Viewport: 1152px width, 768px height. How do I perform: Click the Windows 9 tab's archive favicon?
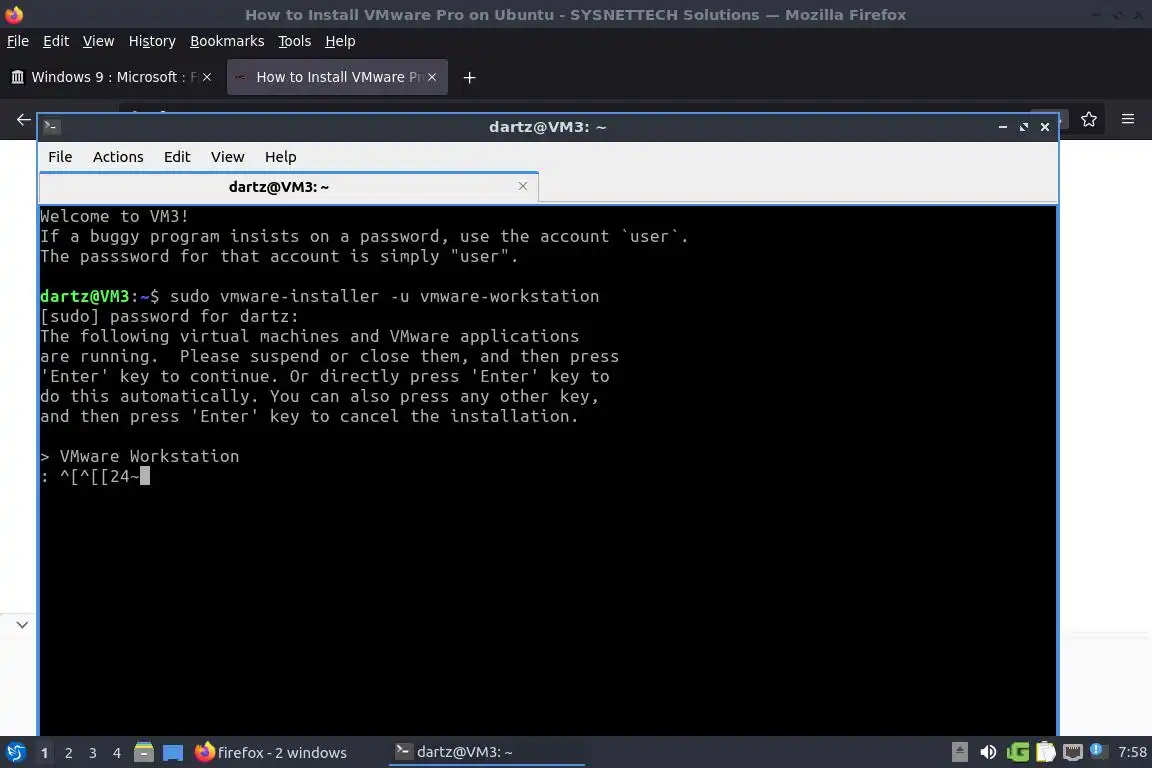18,77
